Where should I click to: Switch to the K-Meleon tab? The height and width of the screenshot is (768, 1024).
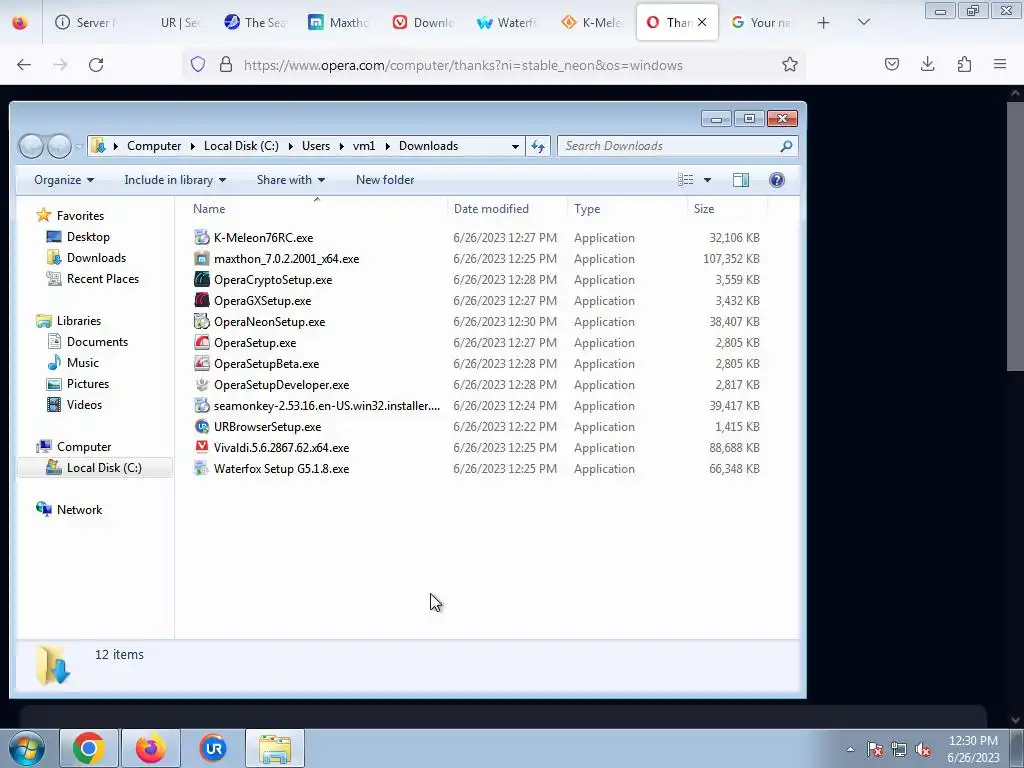click(592, 22)
